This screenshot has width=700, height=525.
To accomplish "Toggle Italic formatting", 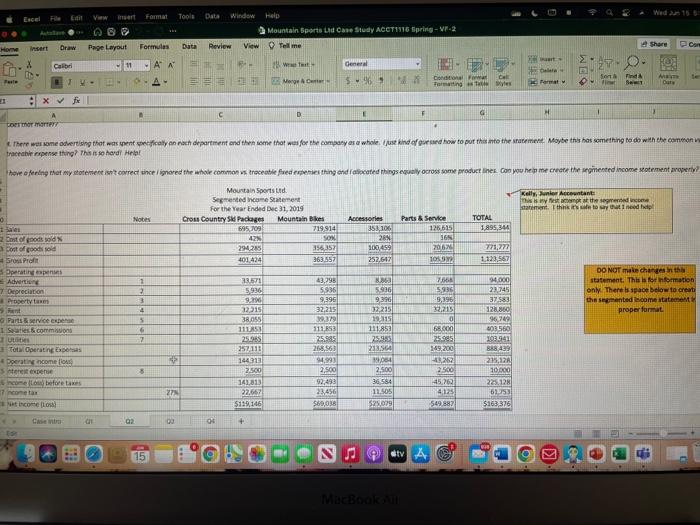I will click(x=70, y=82).
